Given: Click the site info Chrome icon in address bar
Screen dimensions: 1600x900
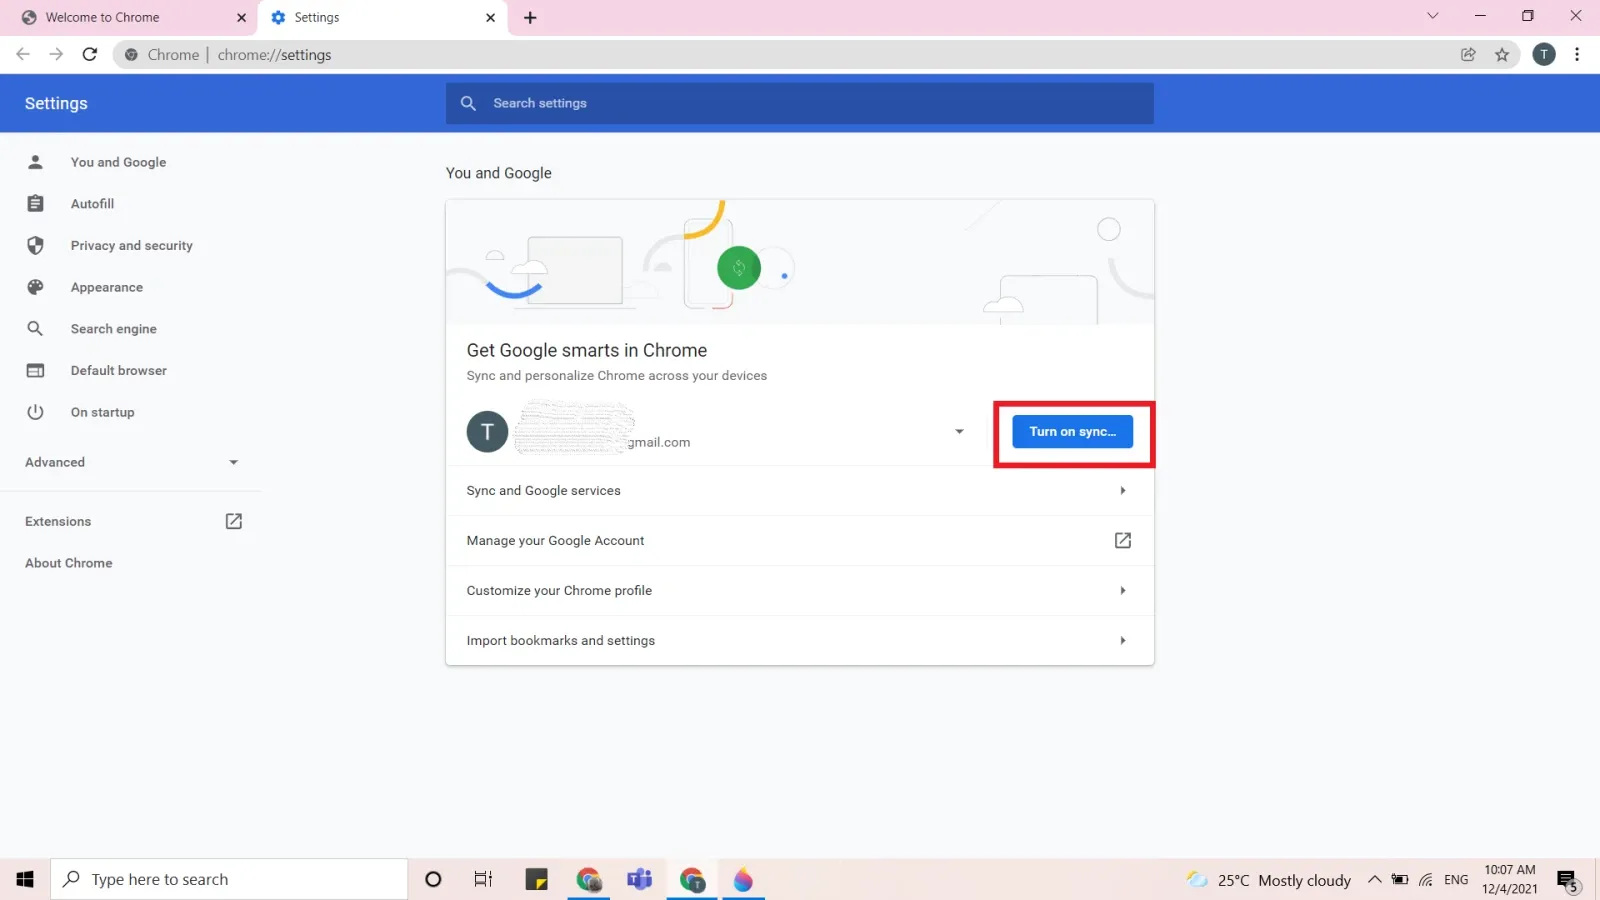Looking at the screenshot, I should (x=131, y=55).
